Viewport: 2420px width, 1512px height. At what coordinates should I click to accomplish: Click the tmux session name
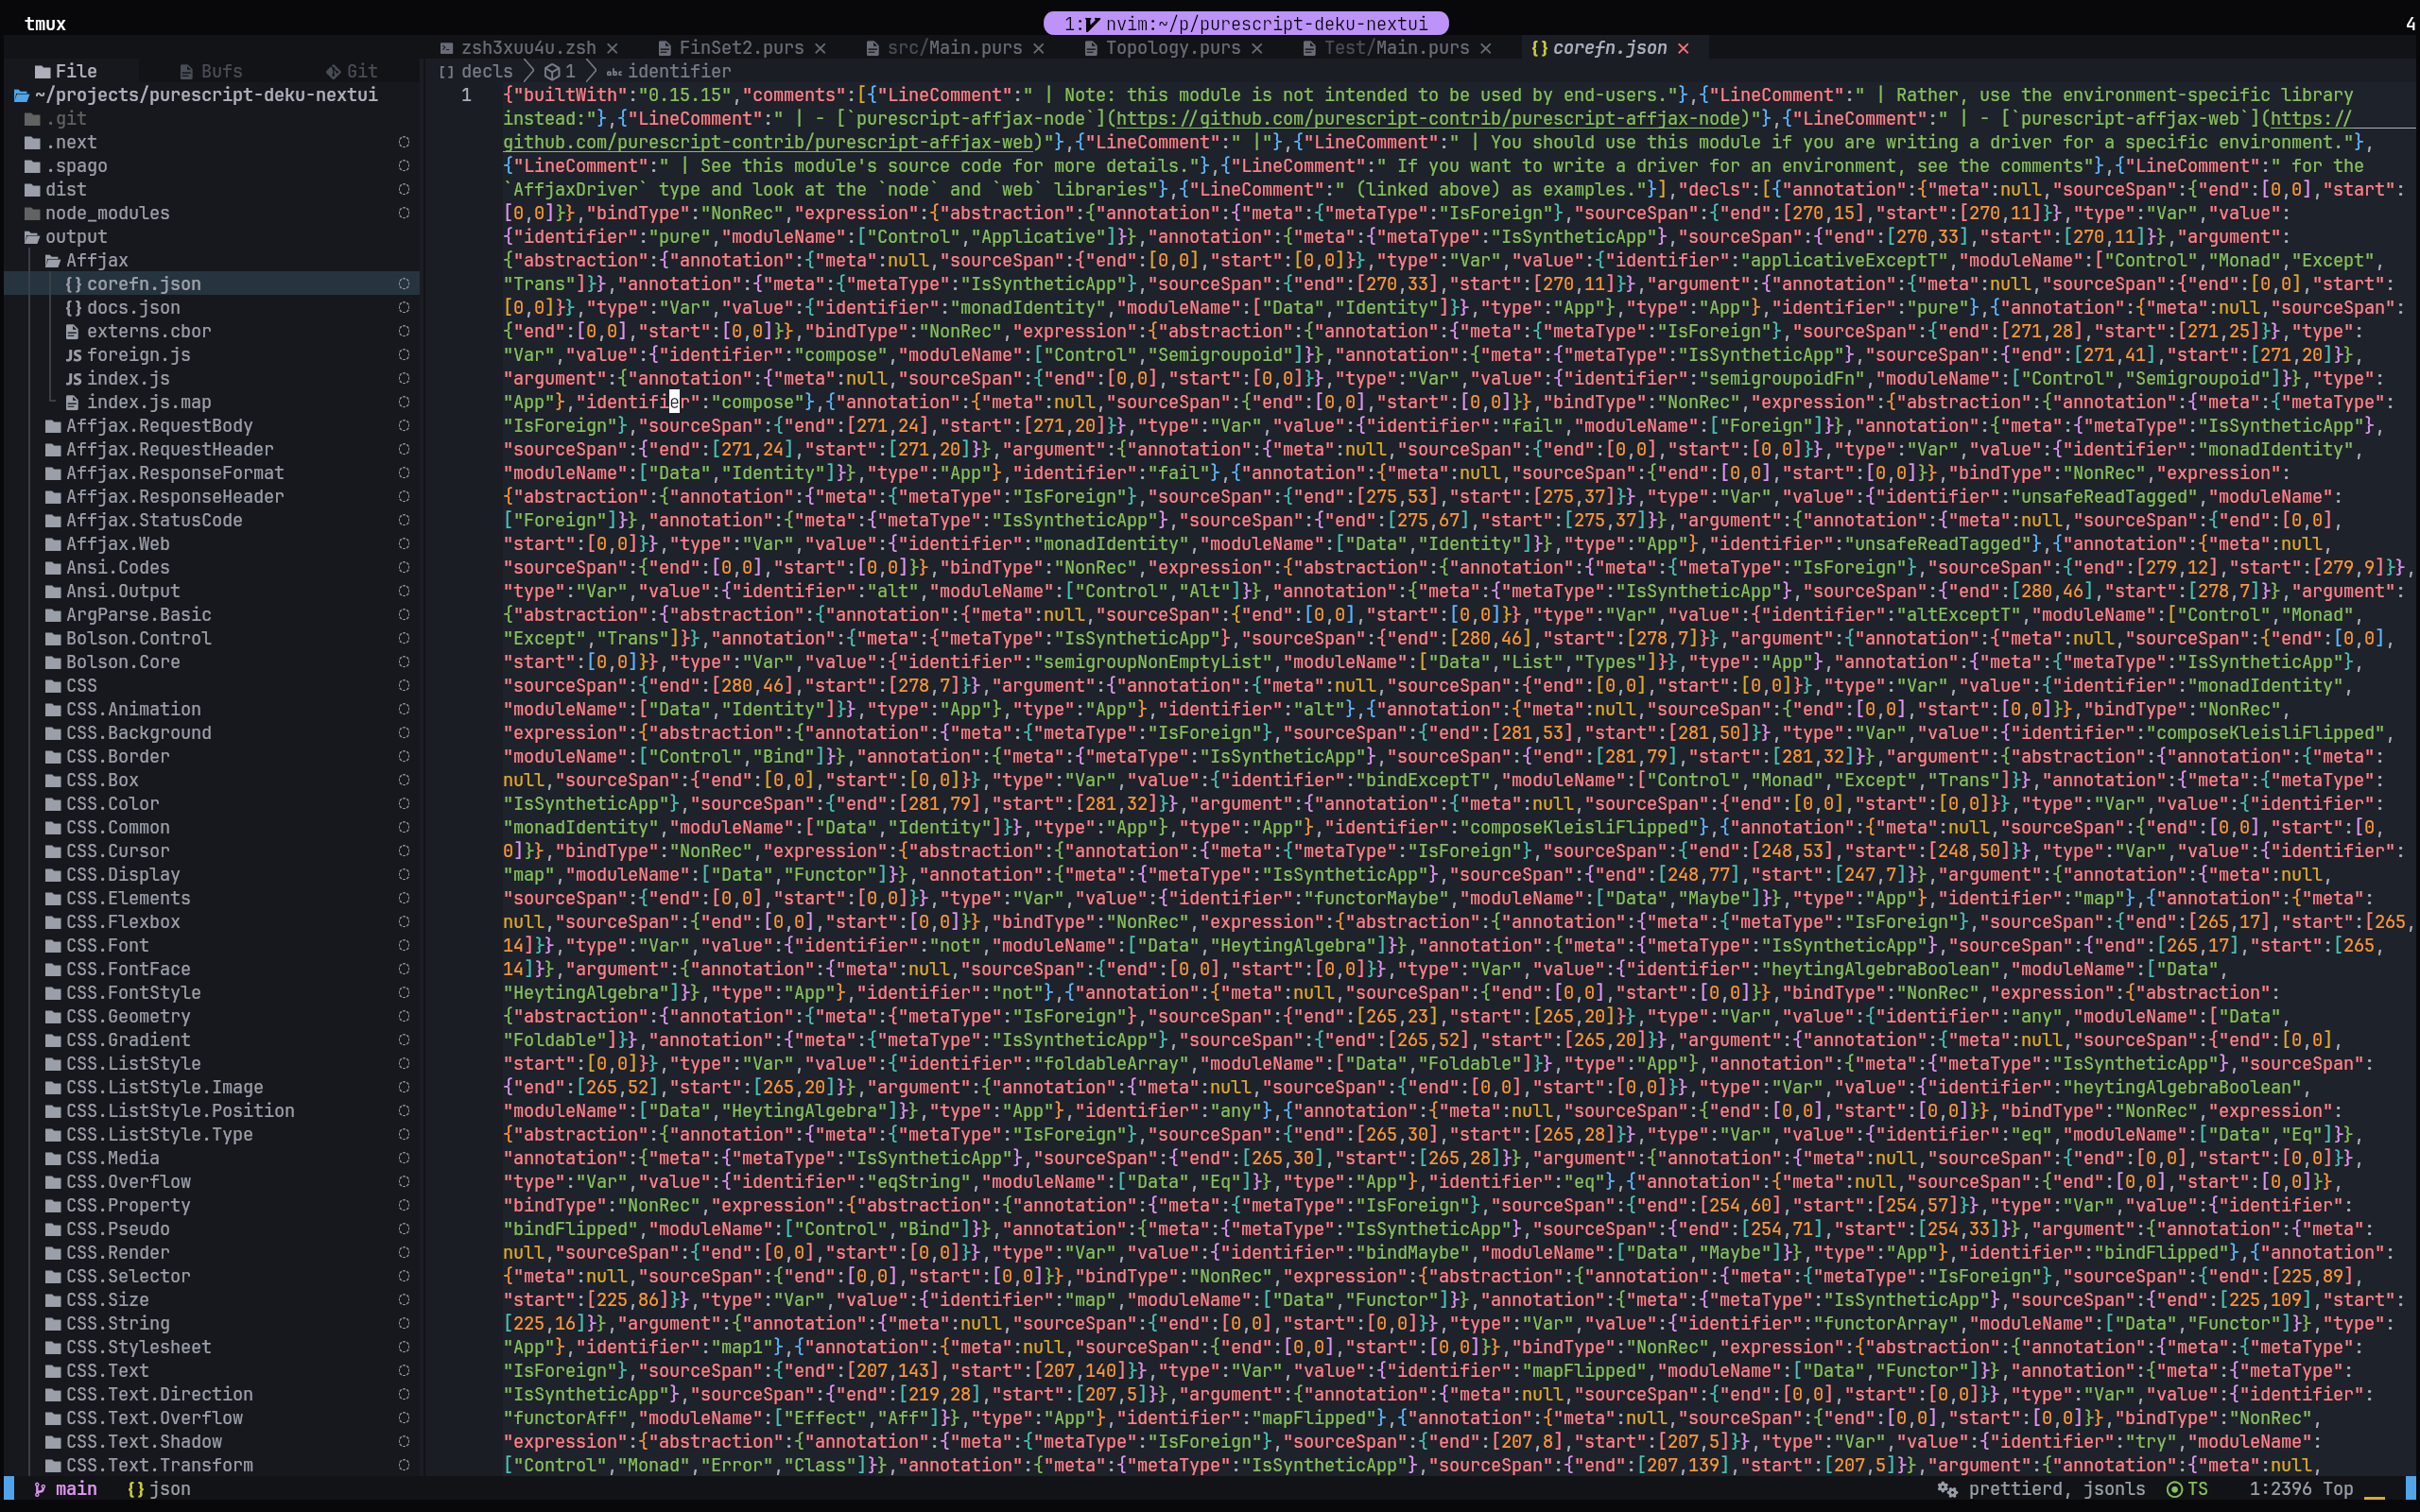[45, 23]
